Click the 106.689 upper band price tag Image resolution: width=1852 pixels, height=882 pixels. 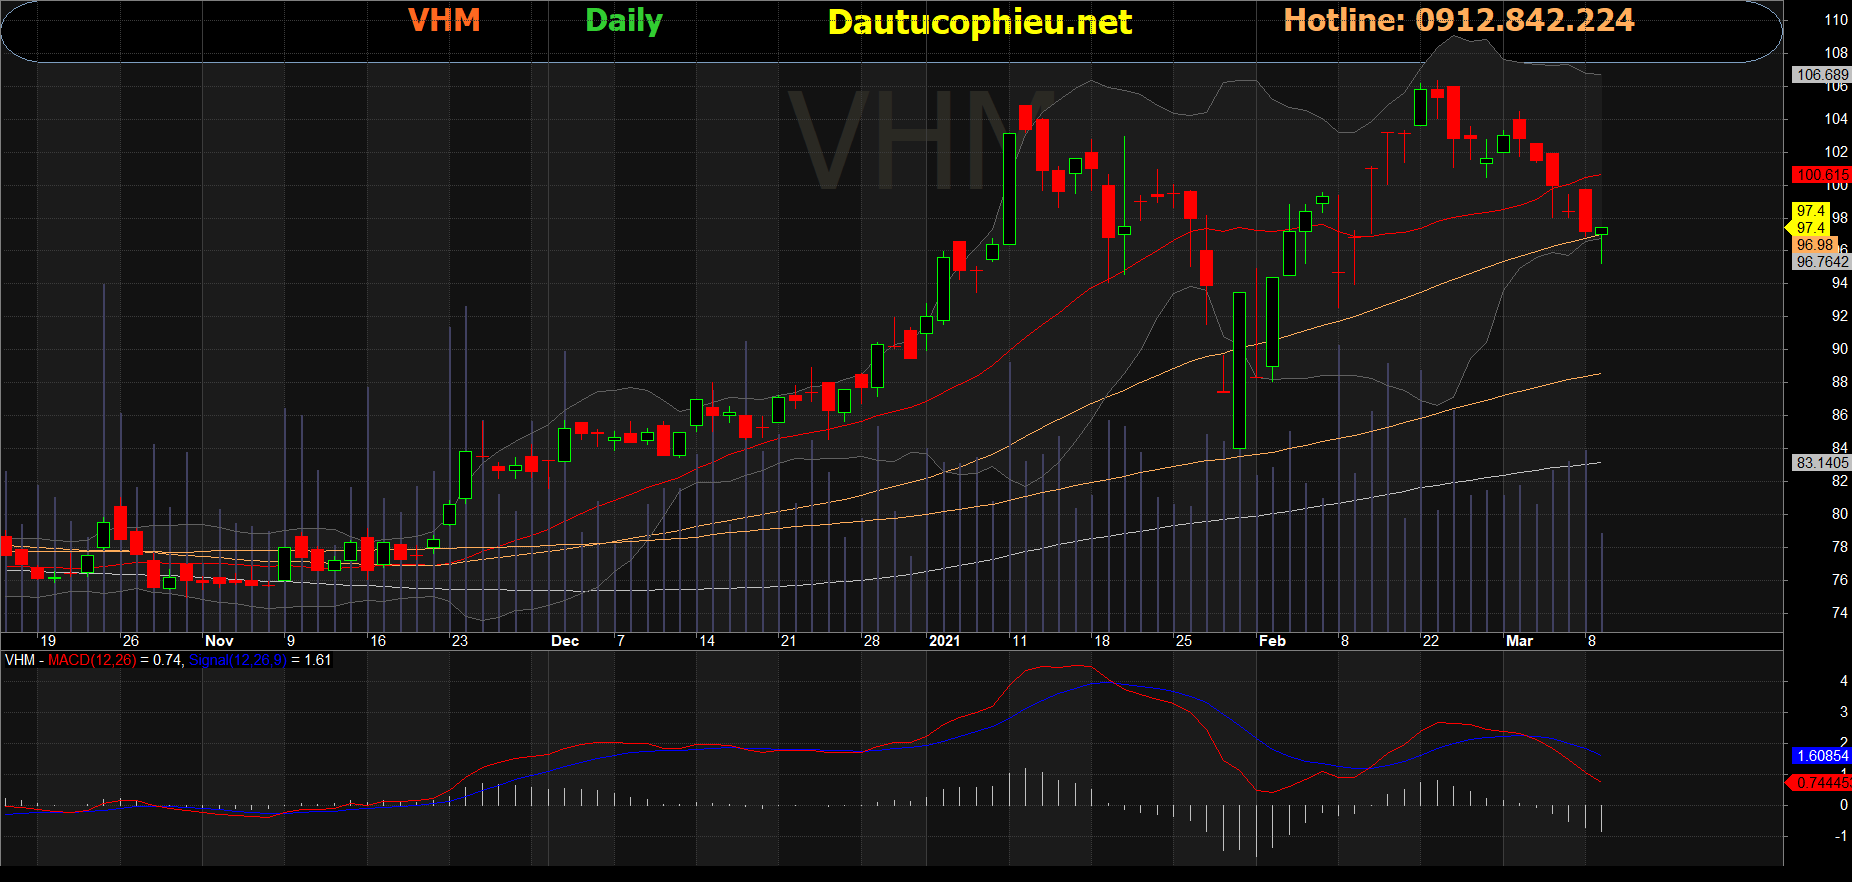pyautogui.click(x=1821, y=75)
